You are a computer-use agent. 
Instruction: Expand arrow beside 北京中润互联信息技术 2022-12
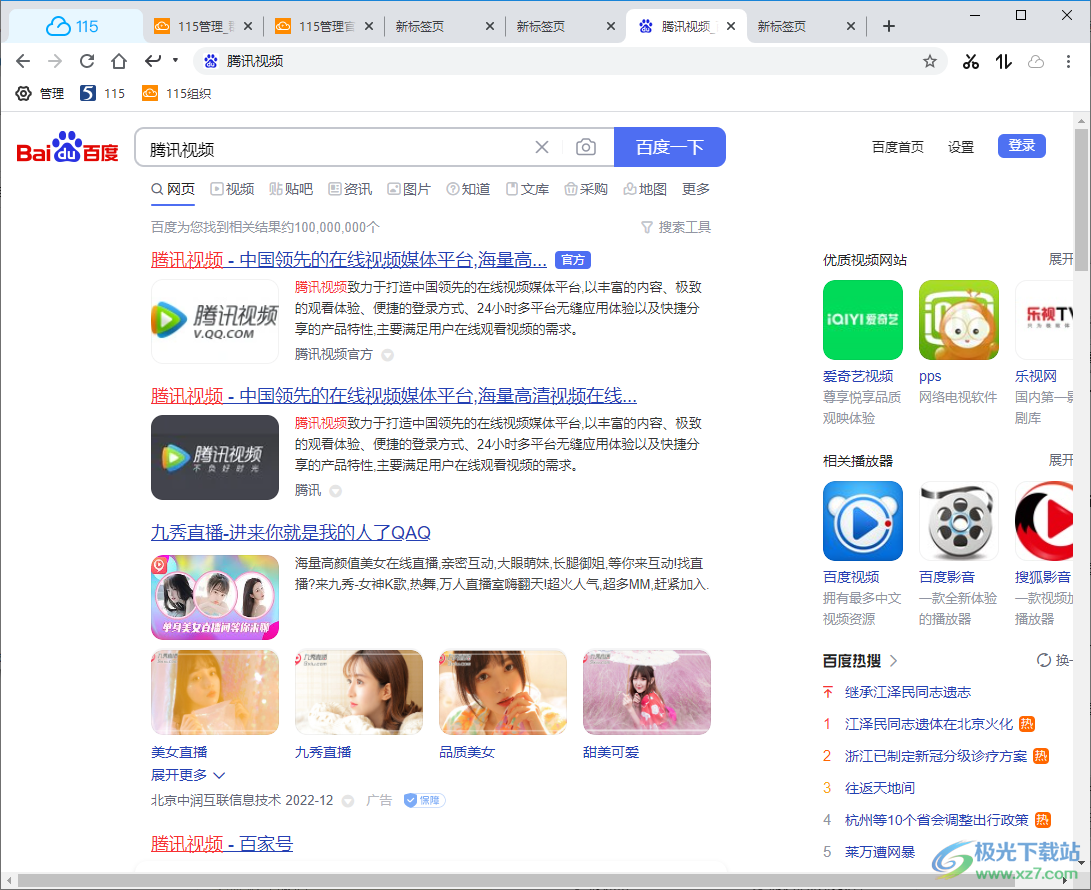348,801
